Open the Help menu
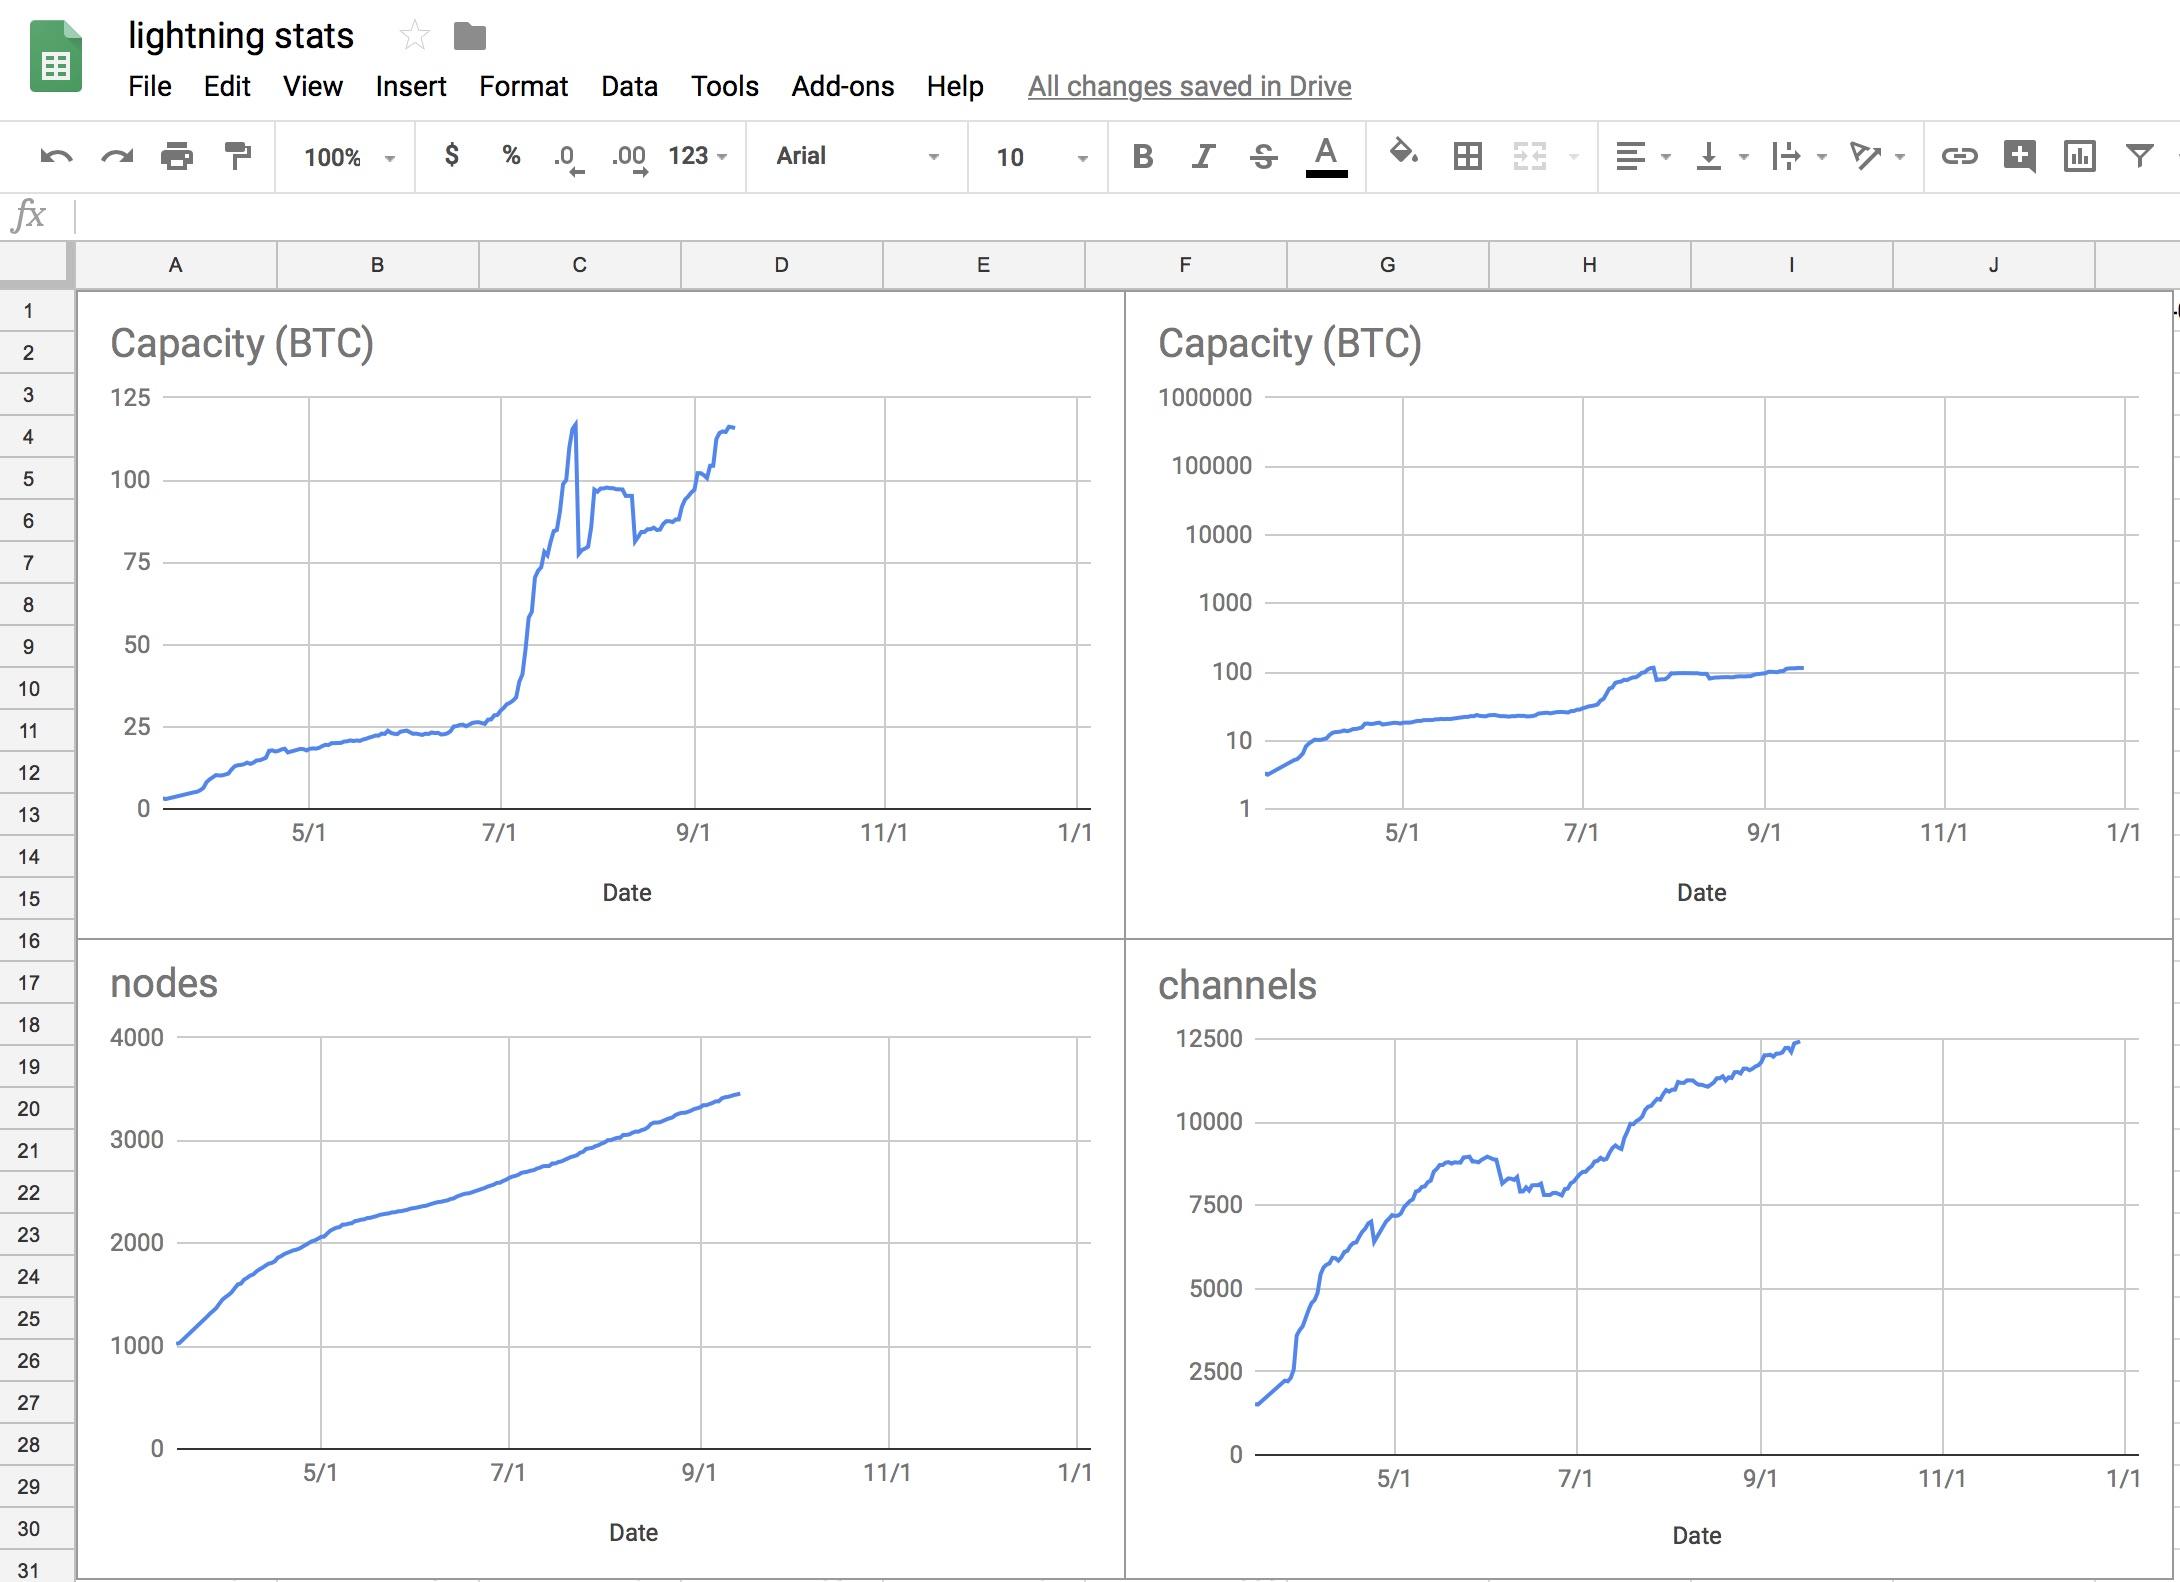 coord(955,86)
